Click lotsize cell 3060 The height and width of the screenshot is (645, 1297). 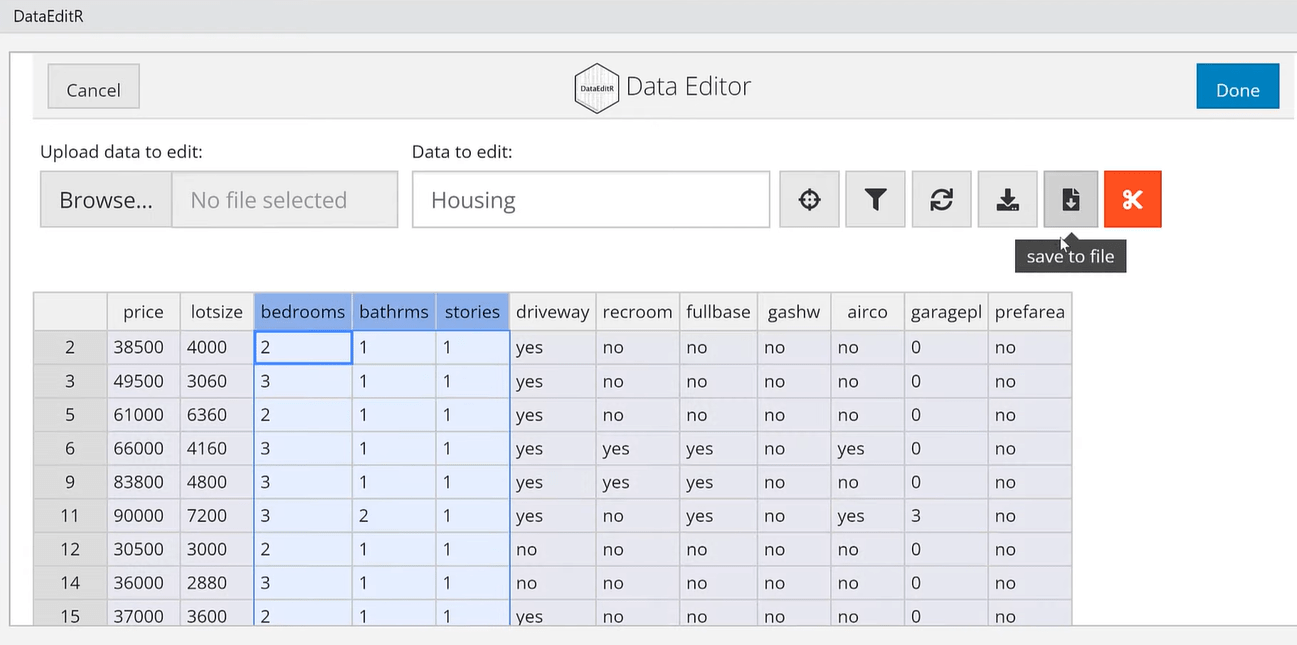coord(217,381)
